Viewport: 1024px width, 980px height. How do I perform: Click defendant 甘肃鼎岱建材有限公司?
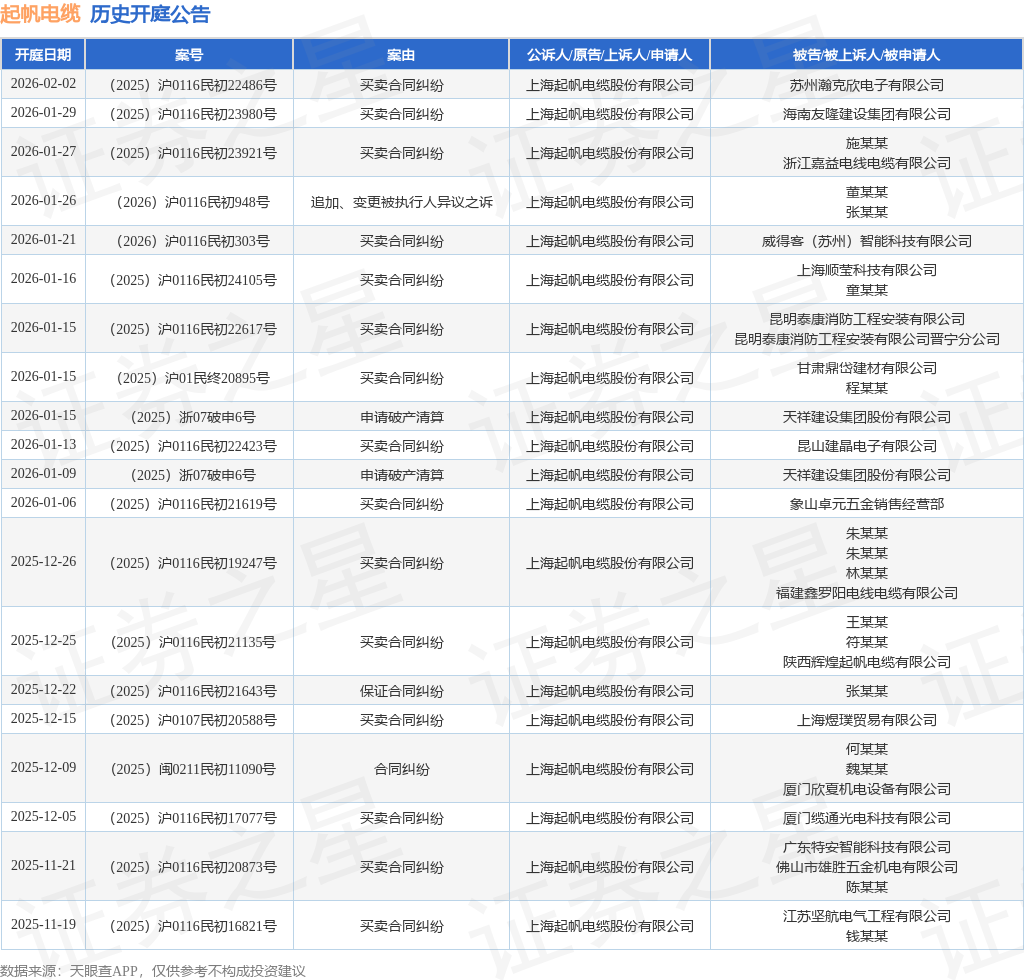coord(867,368)
